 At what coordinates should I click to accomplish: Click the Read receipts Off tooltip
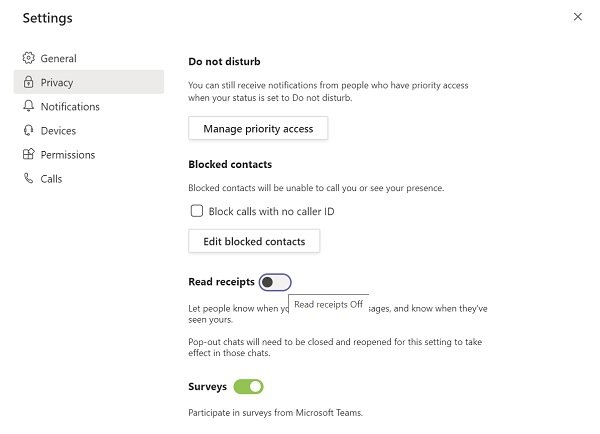pyautogui.click(x=328, y=305)
